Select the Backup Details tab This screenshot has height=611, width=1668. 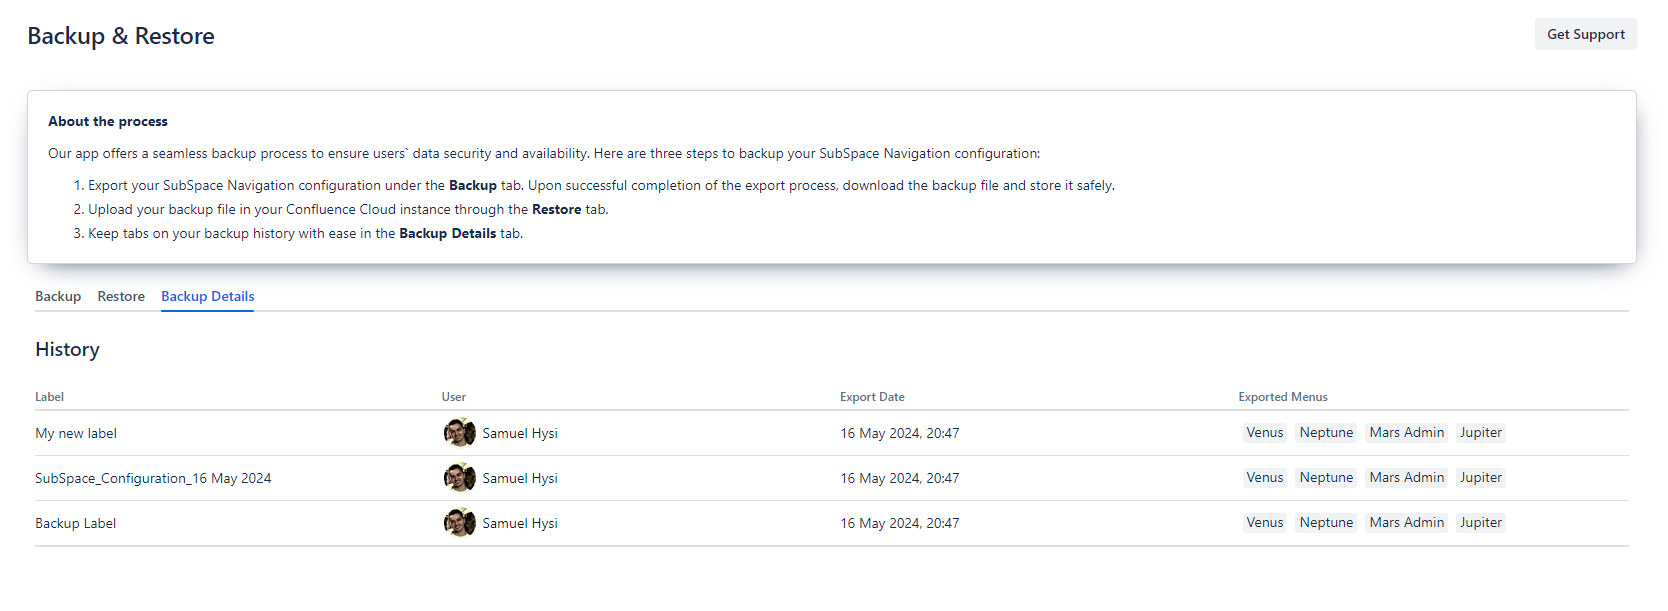pos(207,296)
